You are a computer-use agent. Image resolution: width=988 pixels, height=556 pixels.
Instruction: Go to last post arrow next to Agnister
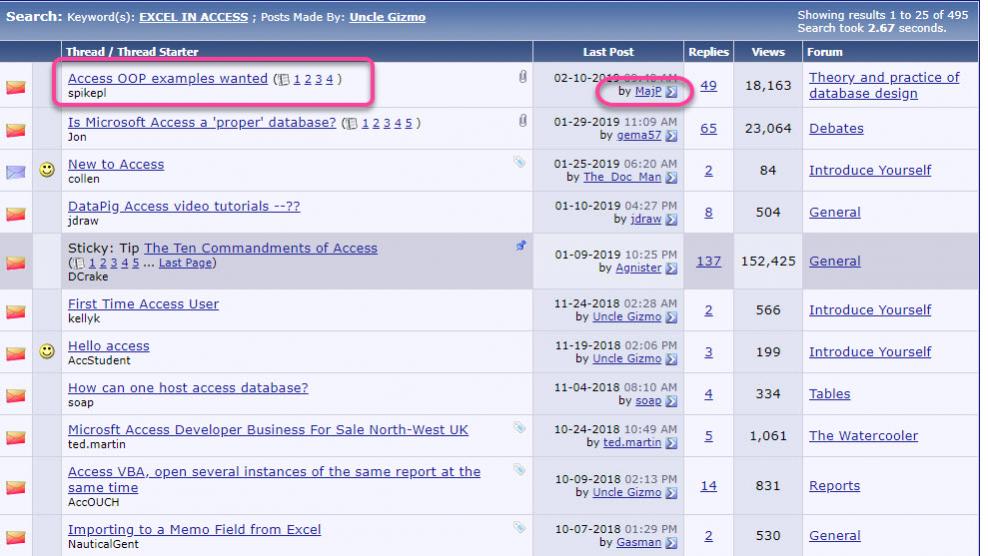point(672,269)
